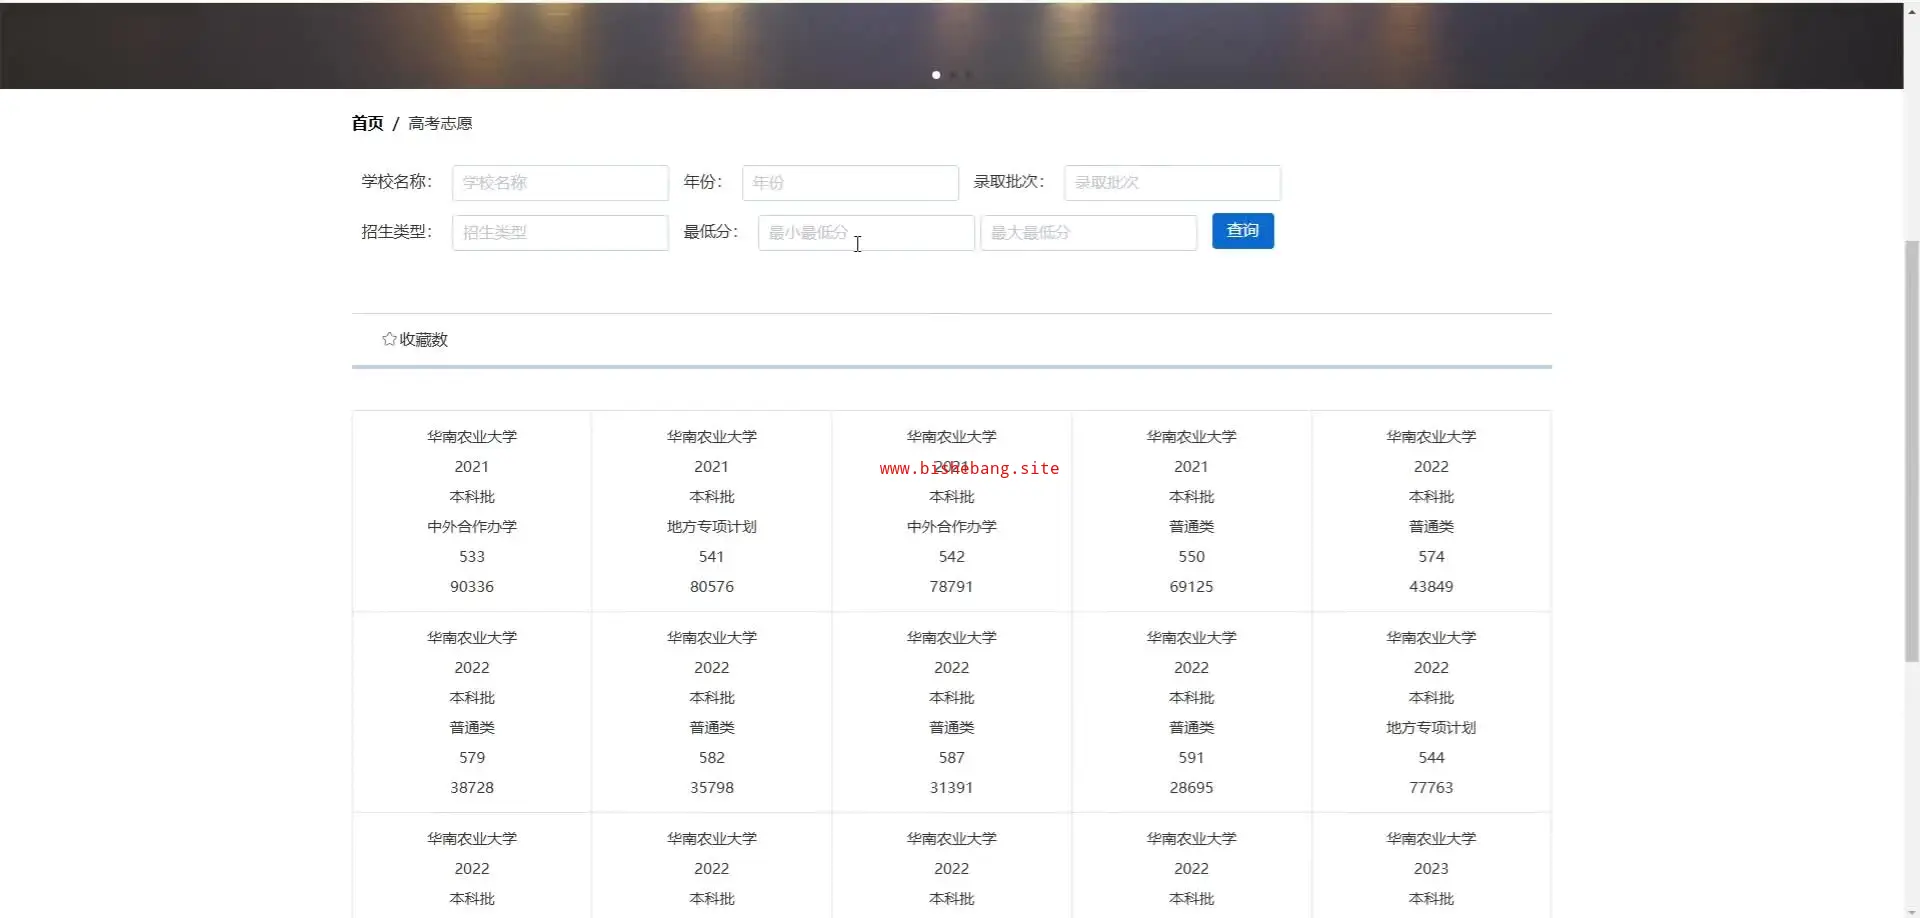The image size is (1920, 918).
Task: Select the first banner carousel dot
Action: [936, 75]
